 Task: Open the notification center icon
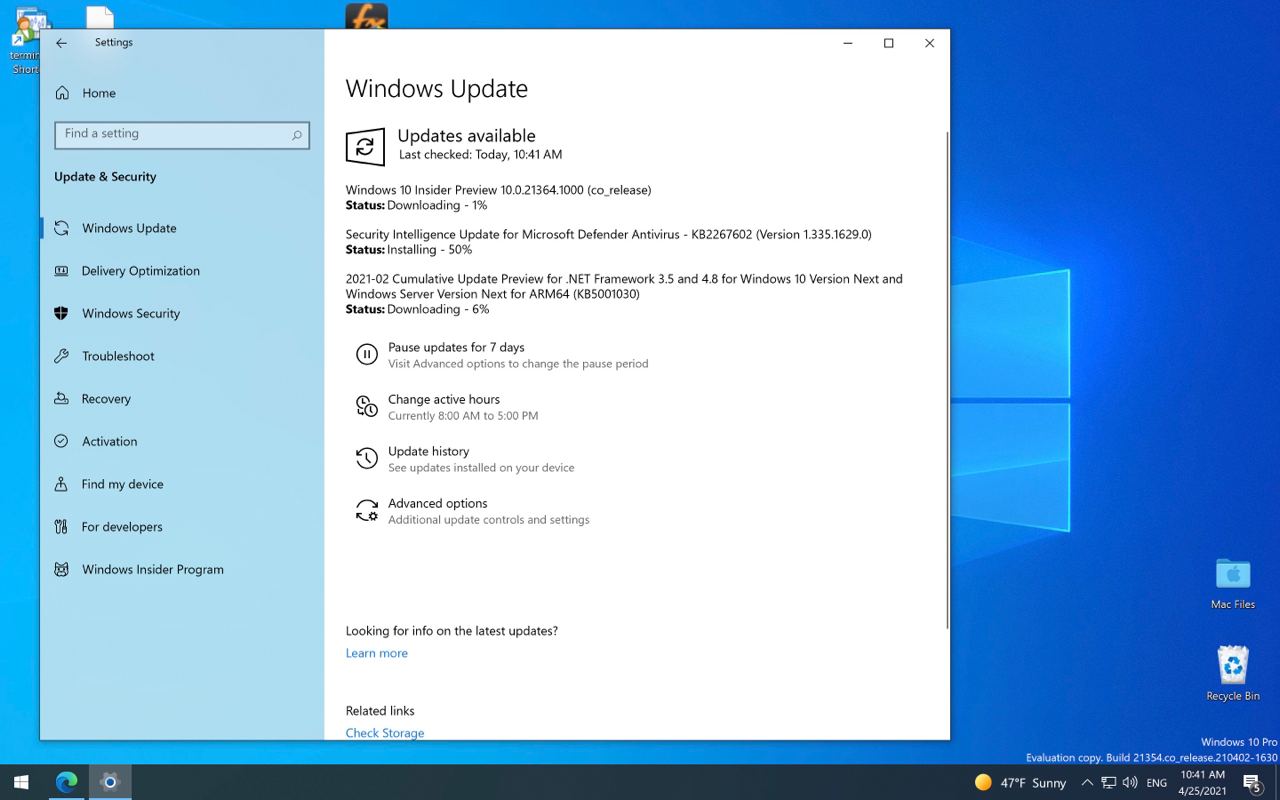point(1251,783)
